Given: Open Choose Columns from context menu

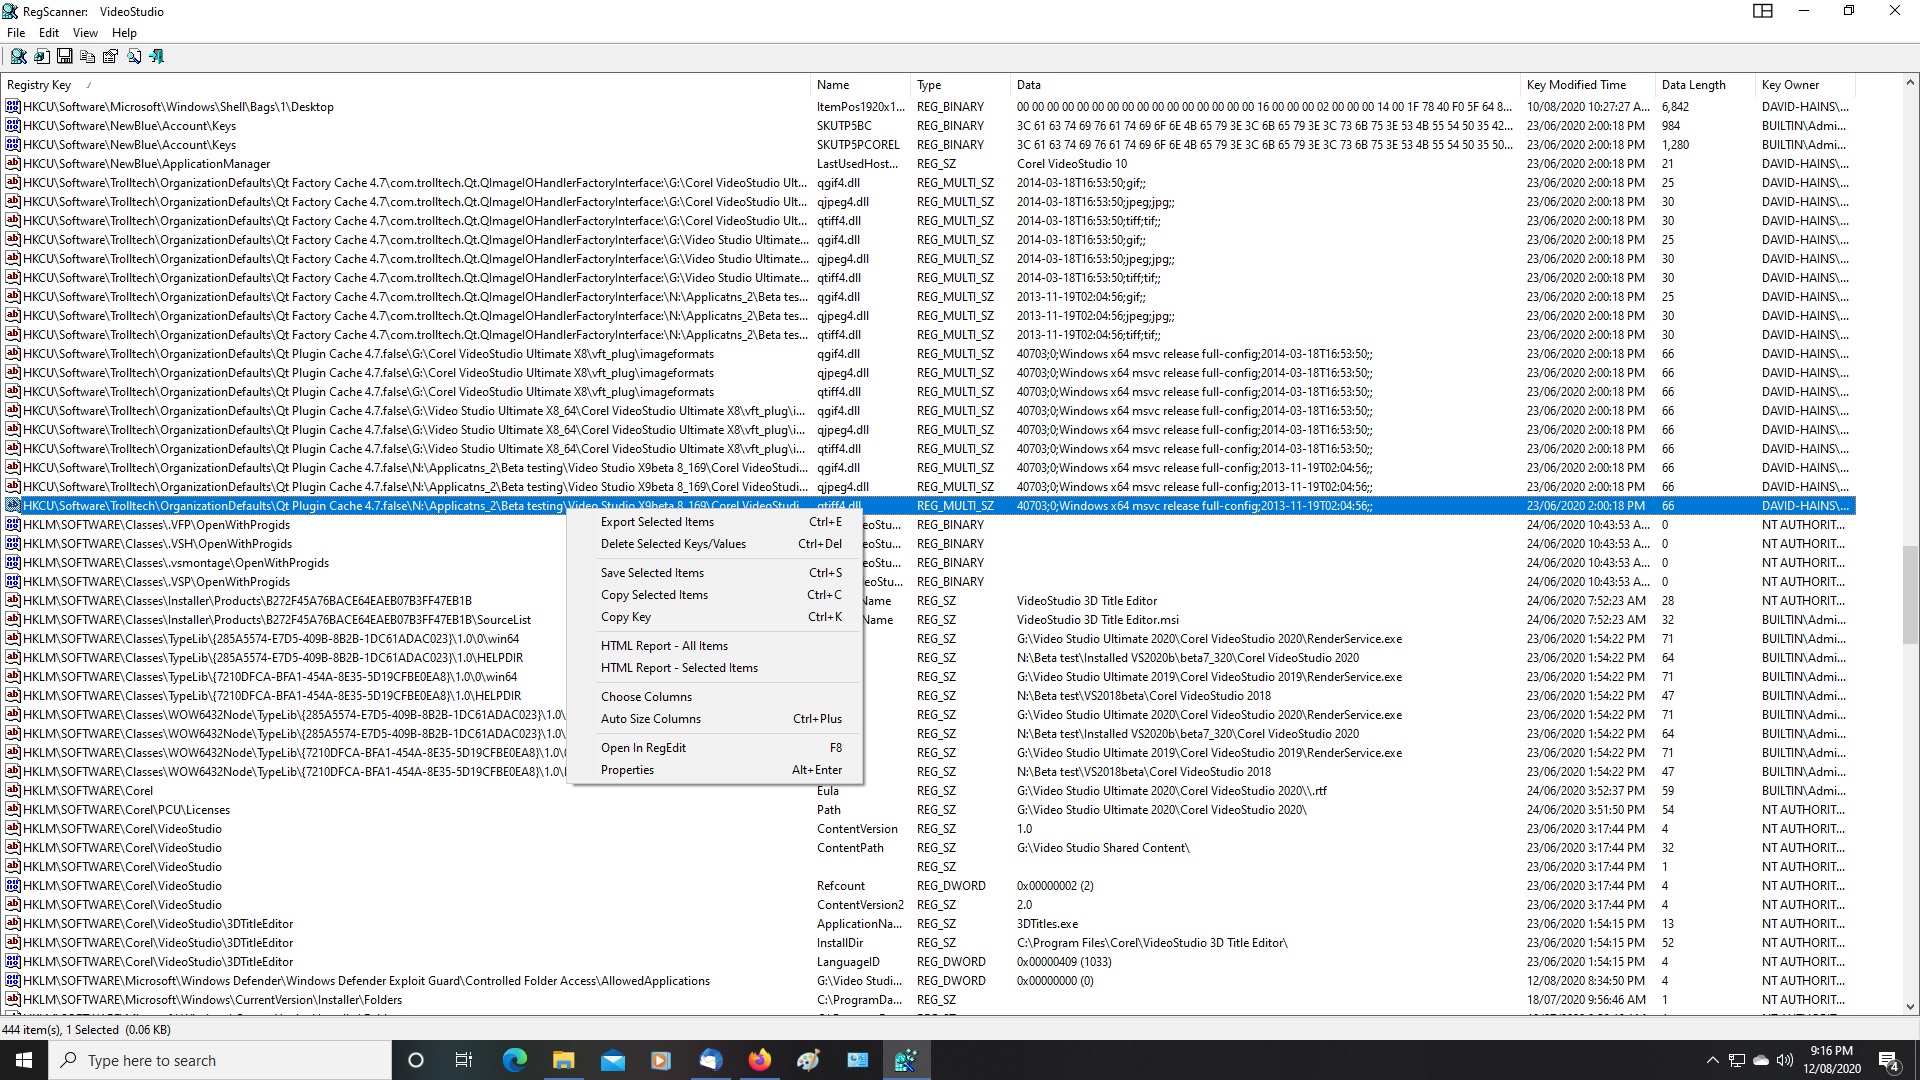Looking at the screenshot, I should (715, 697).
